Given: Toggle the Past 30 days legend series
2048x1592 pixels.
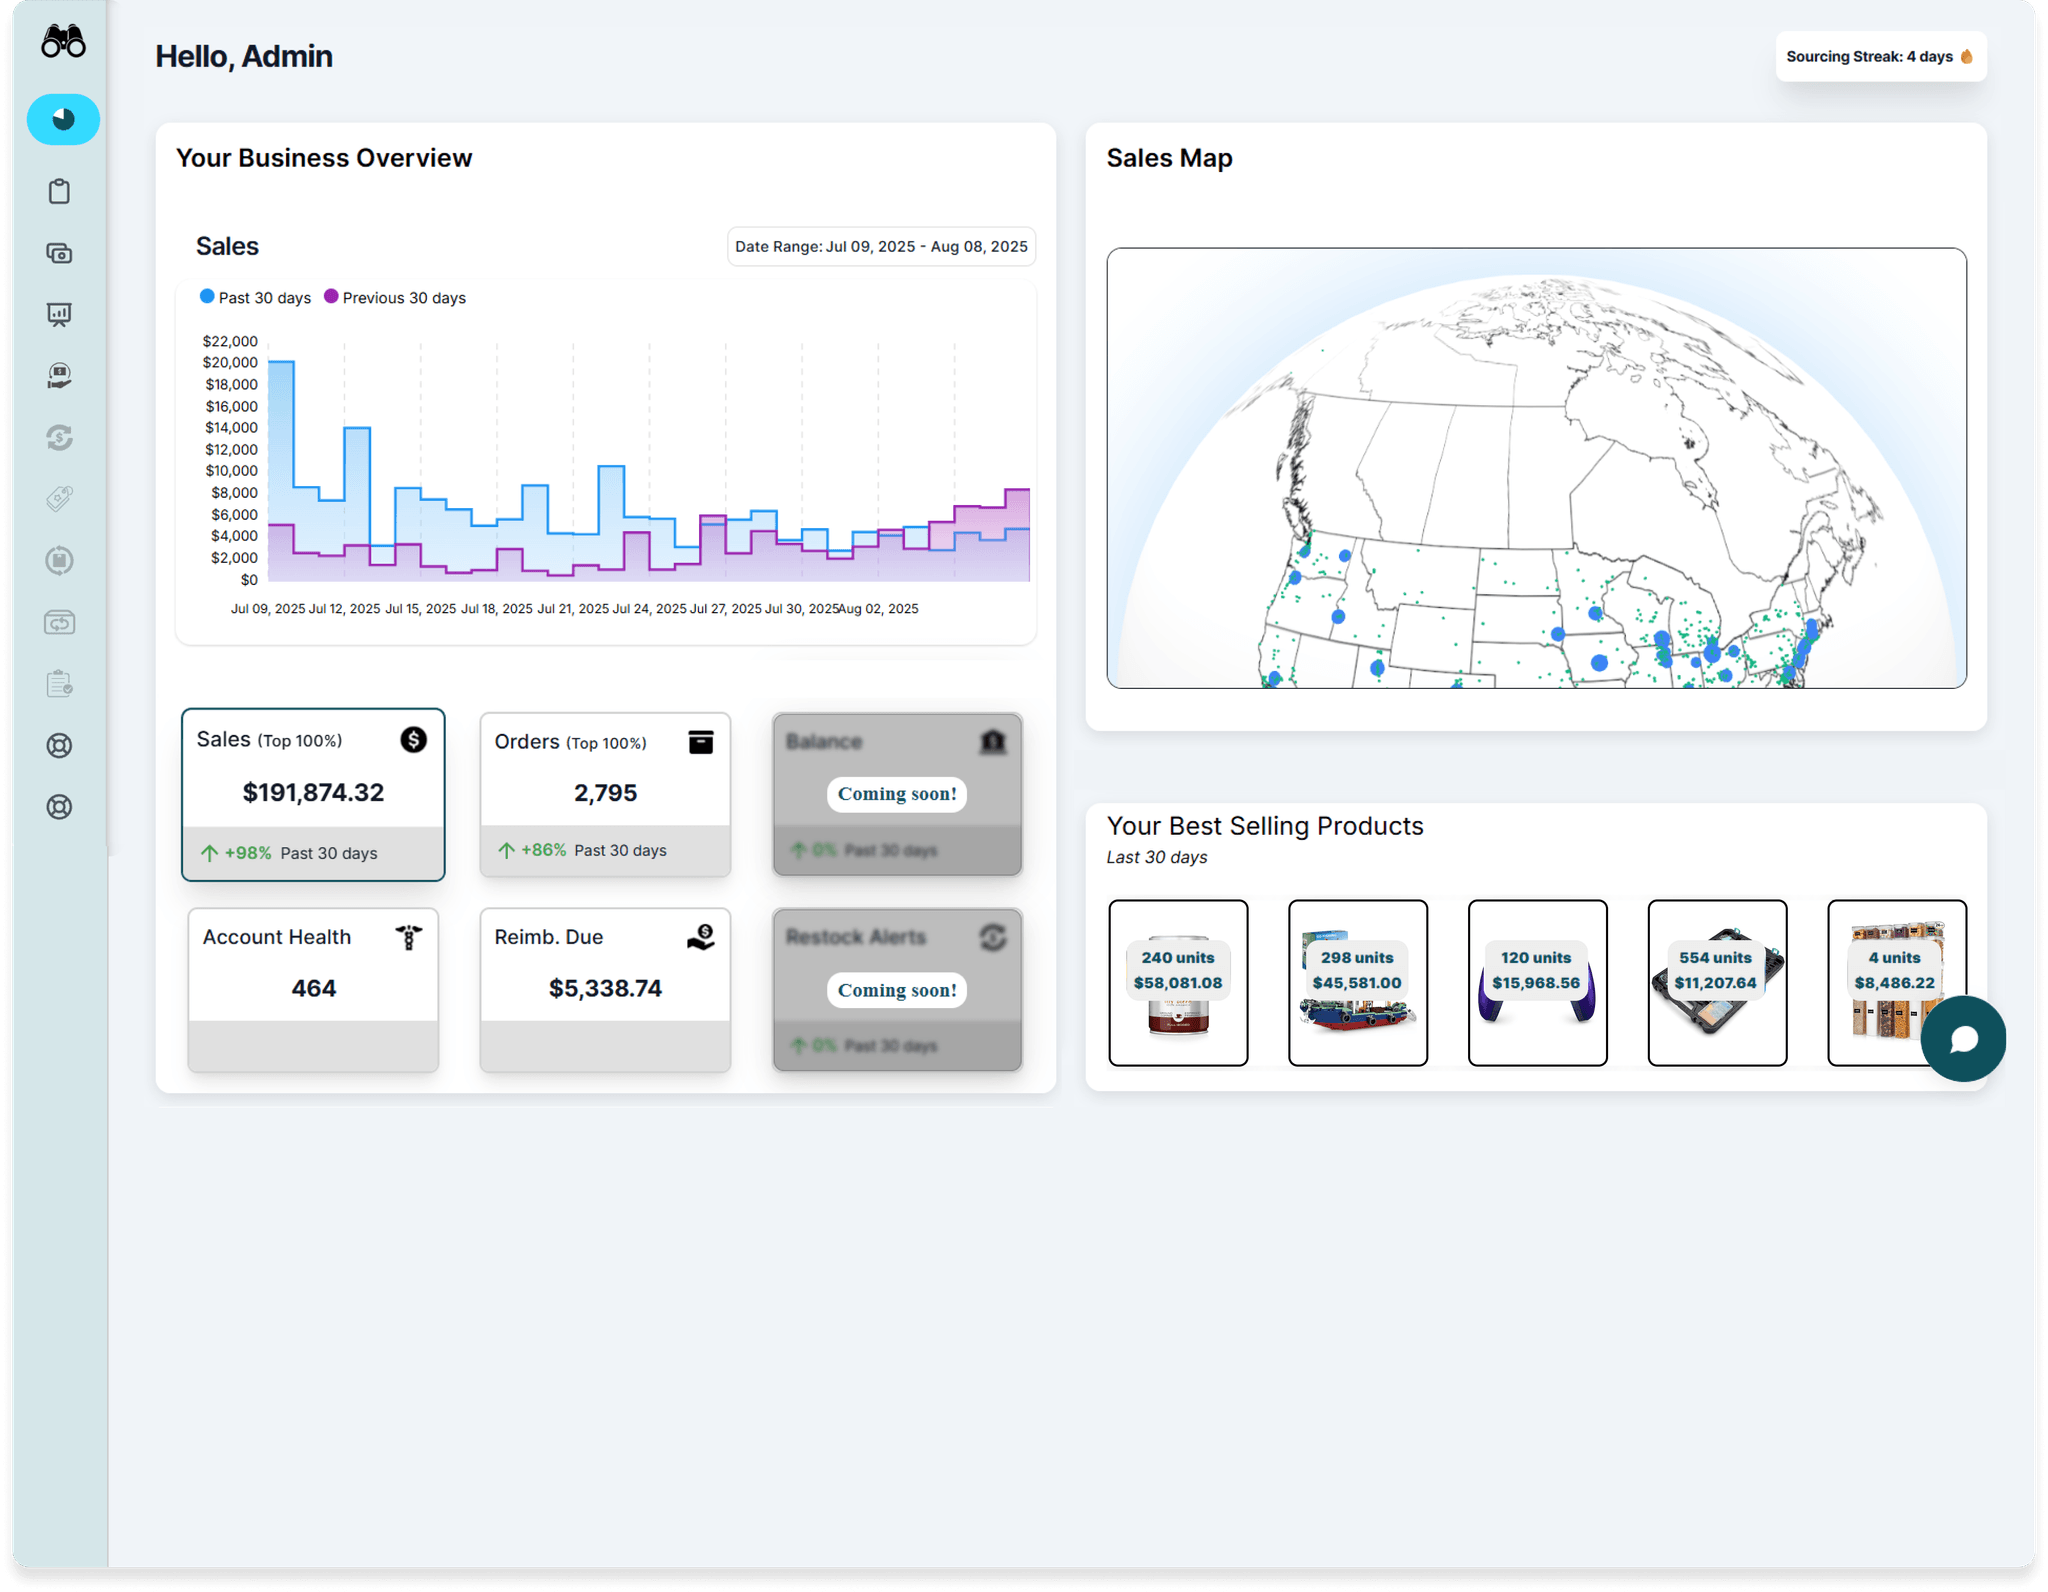Looking at the screenshot, I should 255,298.
